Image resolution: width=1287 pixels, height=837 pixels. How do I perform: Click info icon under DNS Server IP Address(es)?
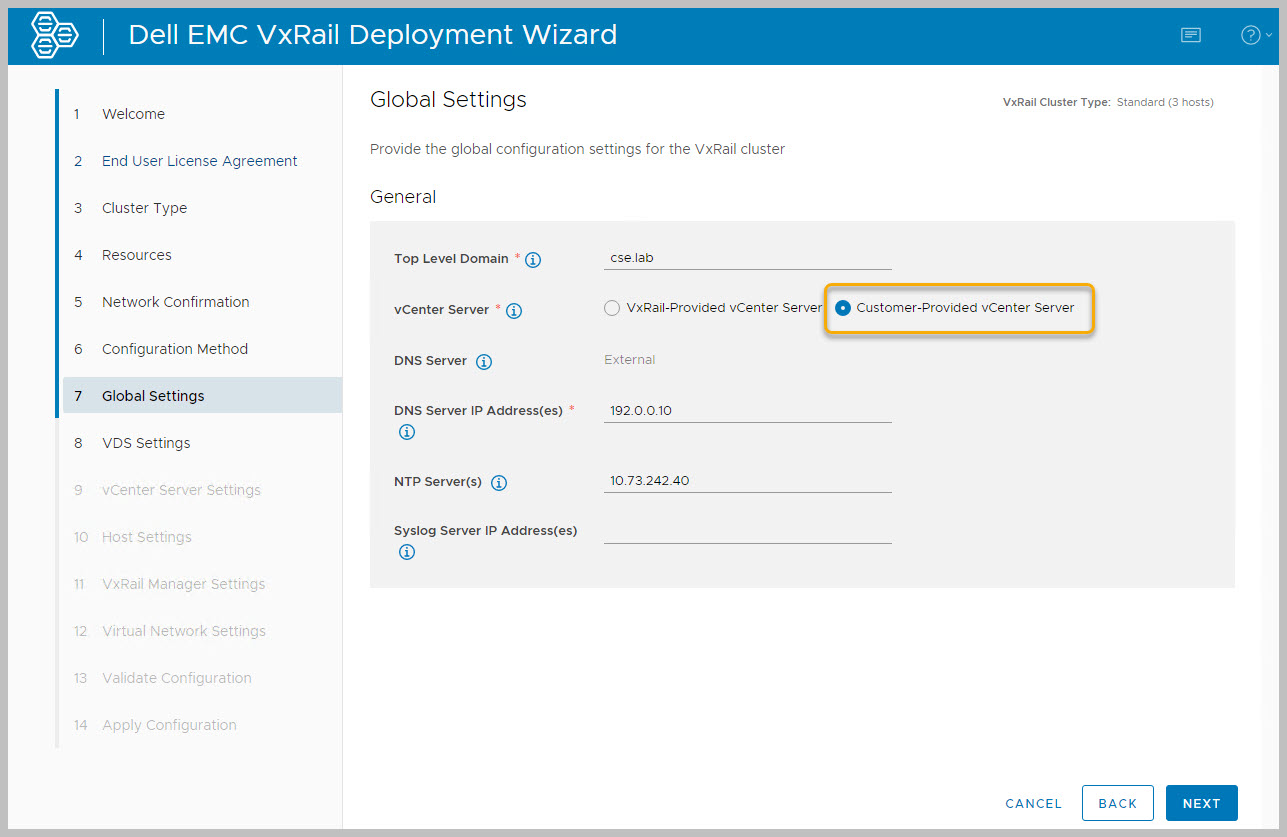[x=406, y=432]
